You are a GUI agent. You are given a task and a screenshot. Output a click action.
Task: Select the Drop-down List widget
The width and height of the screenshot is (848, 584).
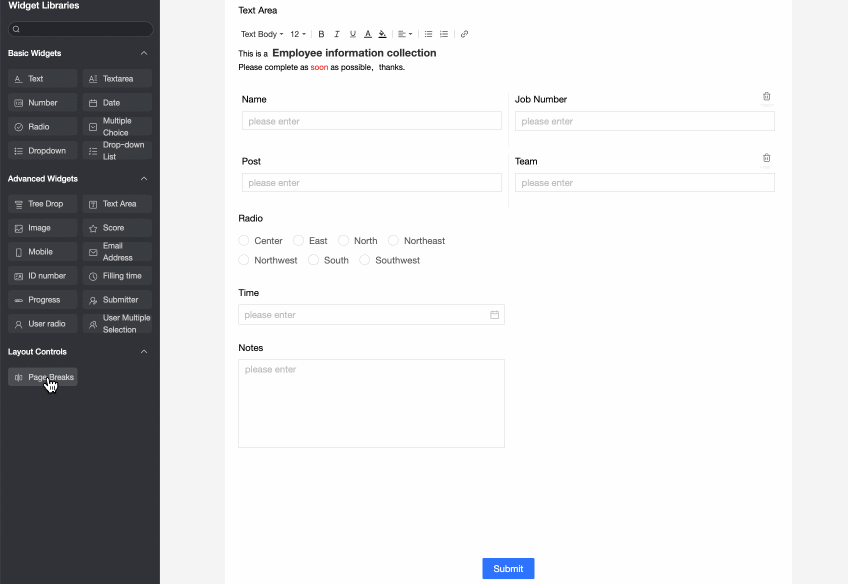117,151
